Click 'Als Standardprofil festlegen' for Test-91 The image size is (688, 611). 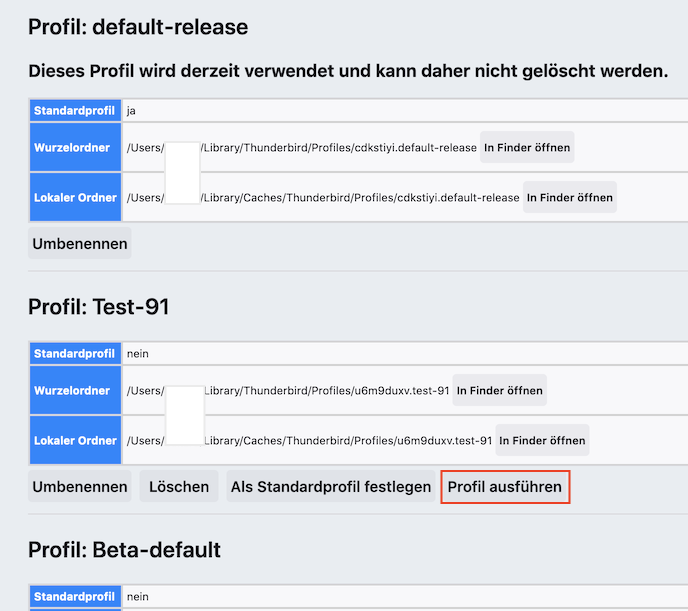[x=330, y=487]
